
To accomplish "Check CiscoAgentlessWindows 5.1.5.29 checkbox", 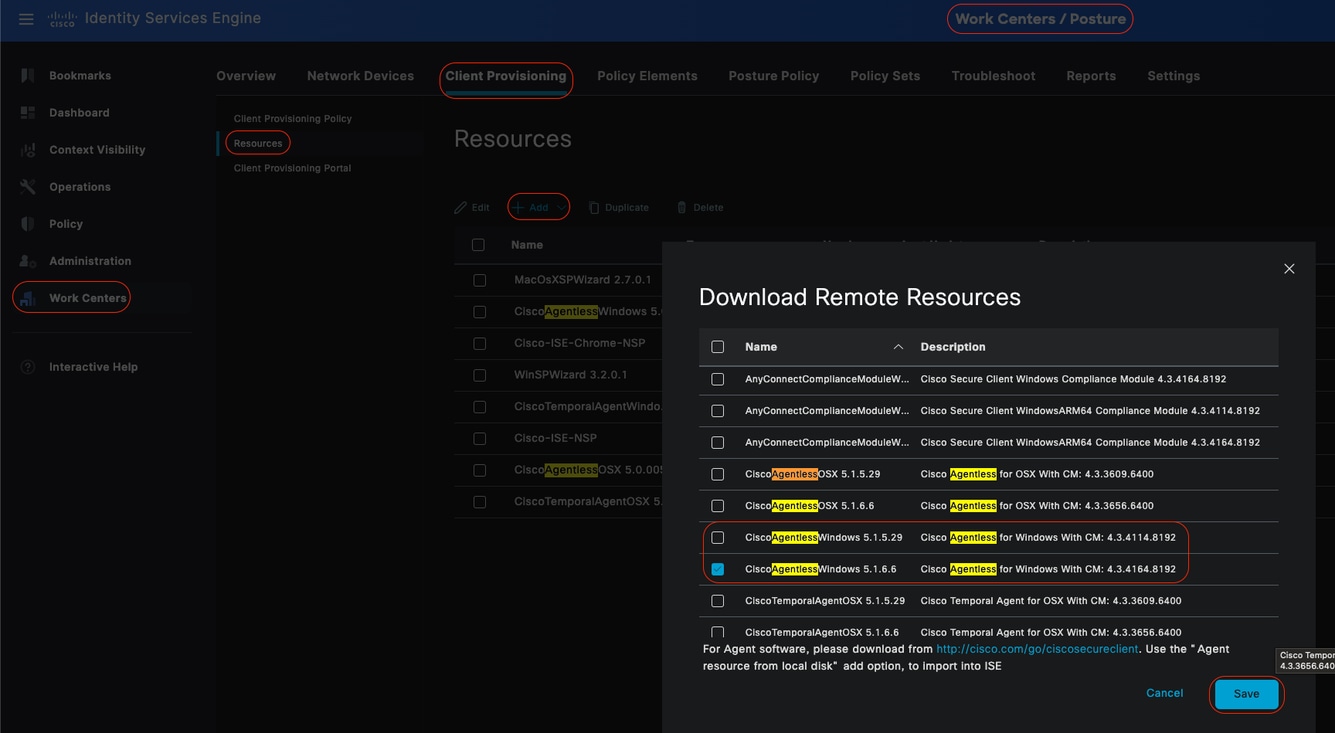I will [717, 538].
